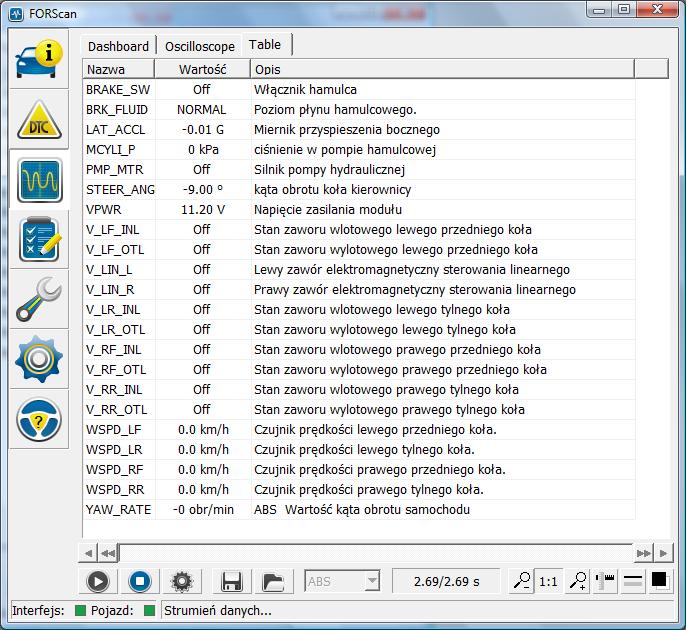
Task: Switch to the Oscilloscope tab
Action: [200, 46]
